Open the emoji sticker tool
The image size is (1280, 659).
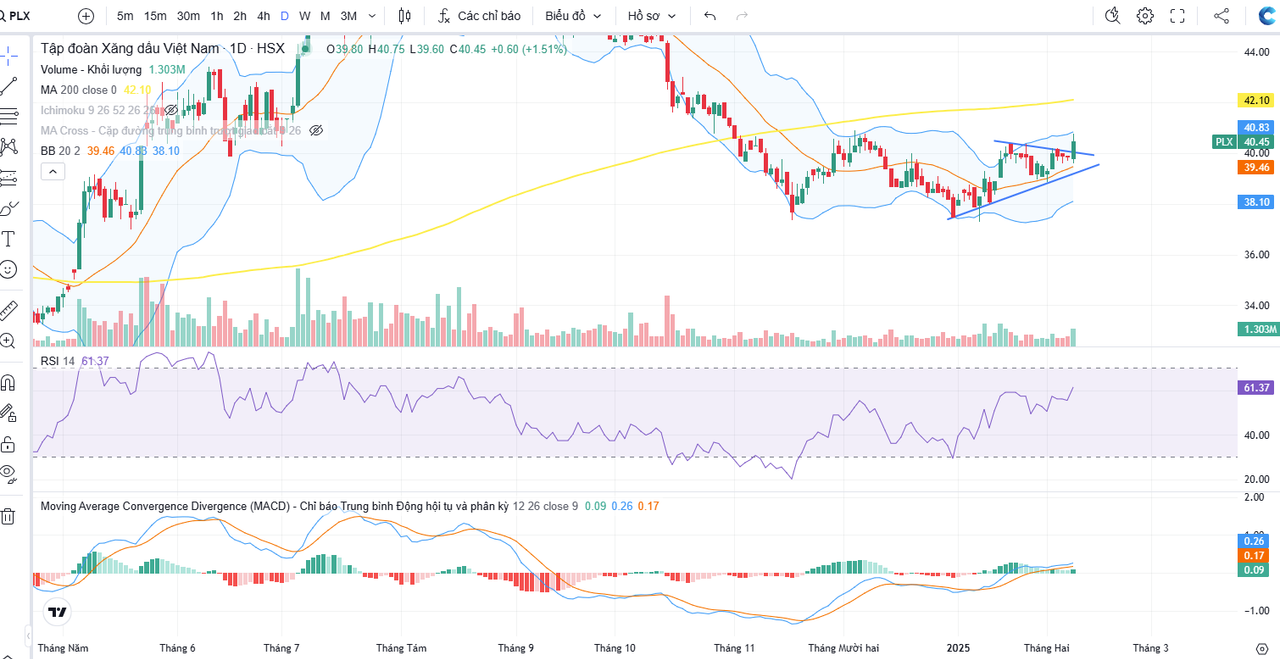(x=8, y=269)
